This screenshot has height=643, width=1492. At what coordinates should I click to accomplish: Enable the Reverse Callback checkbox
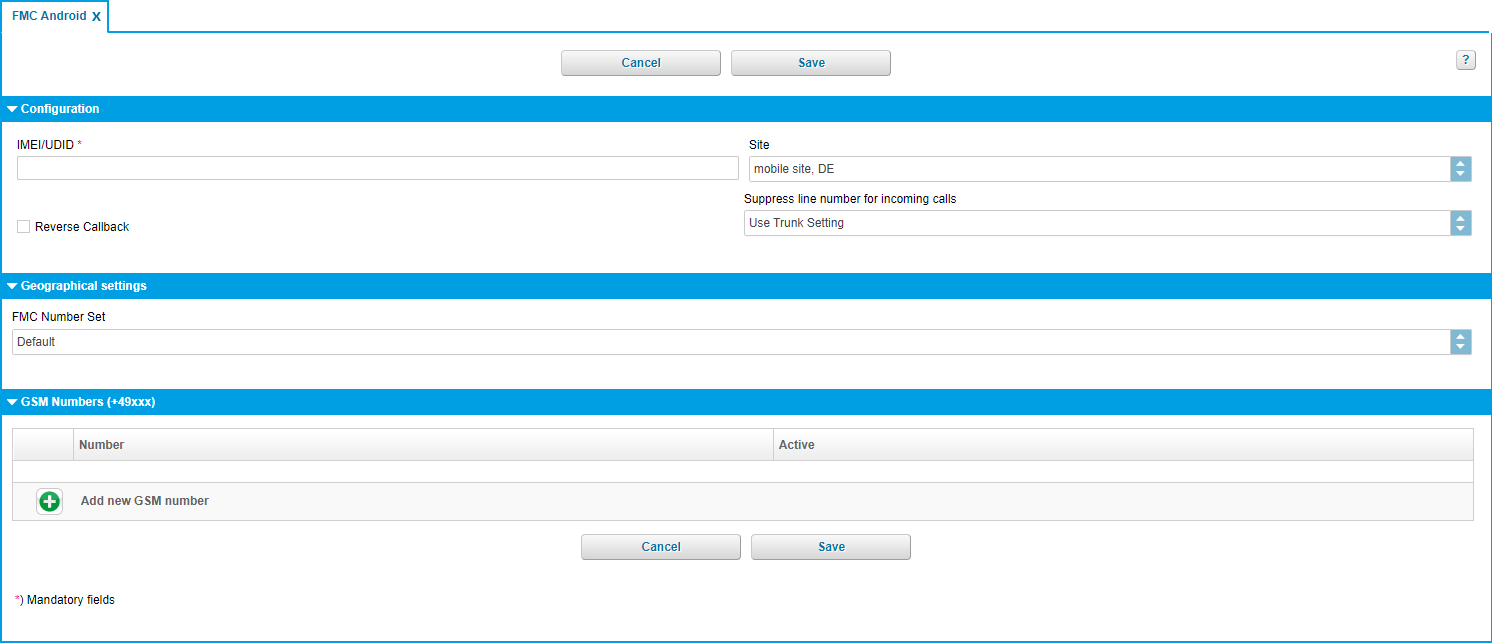click(x=23, y=227)
